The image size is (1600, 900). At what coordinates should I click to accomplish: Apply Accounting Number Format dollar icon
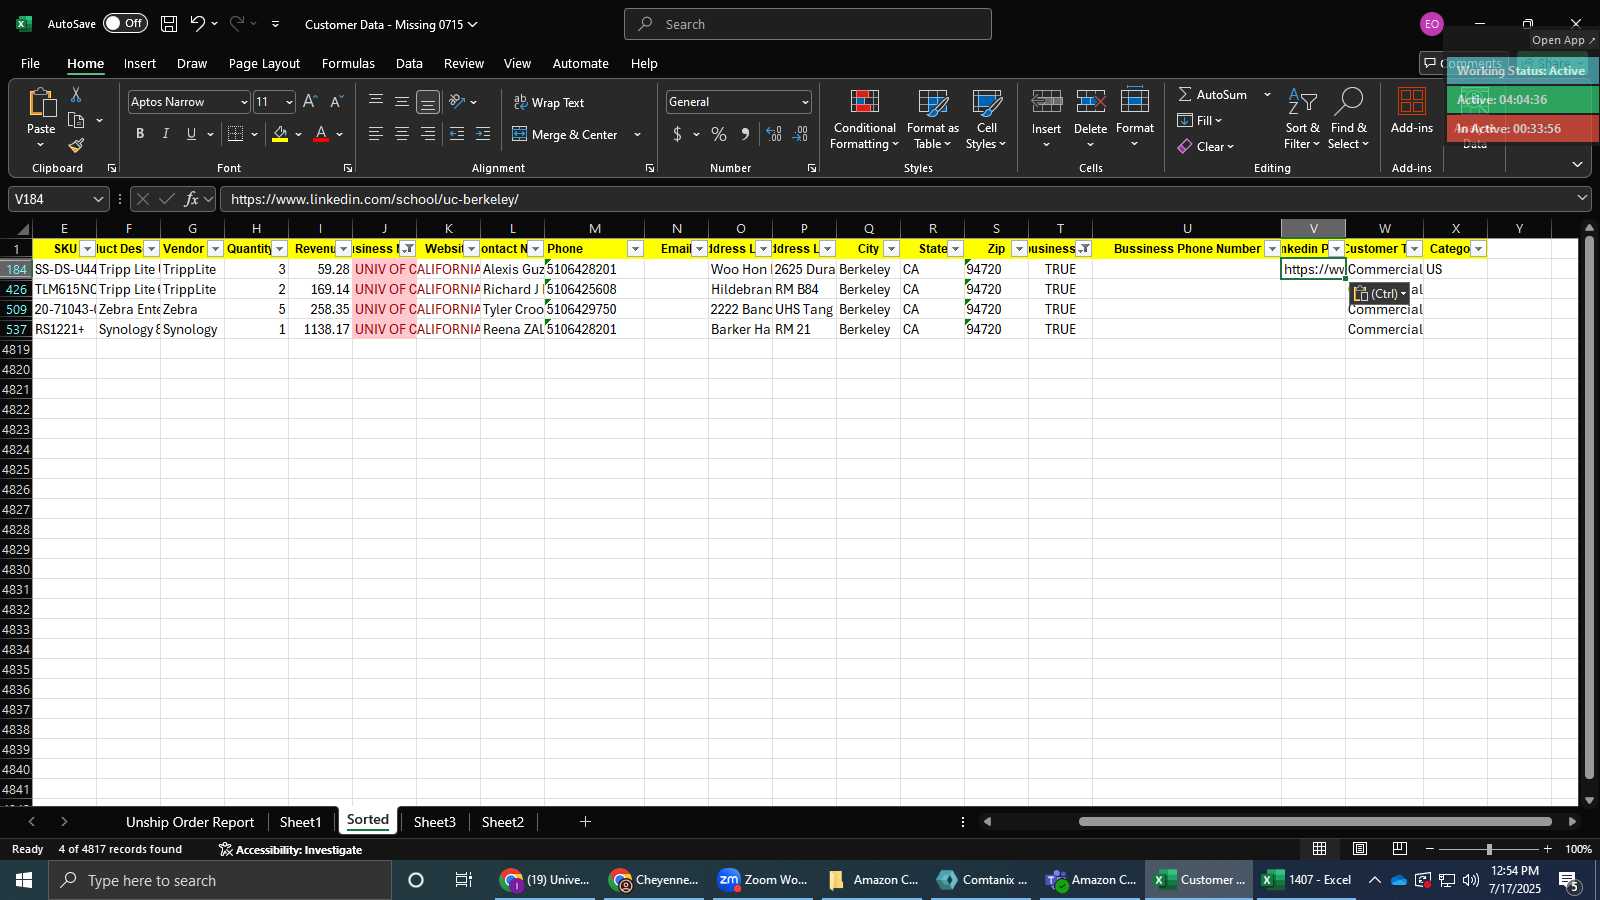(678, 134)
